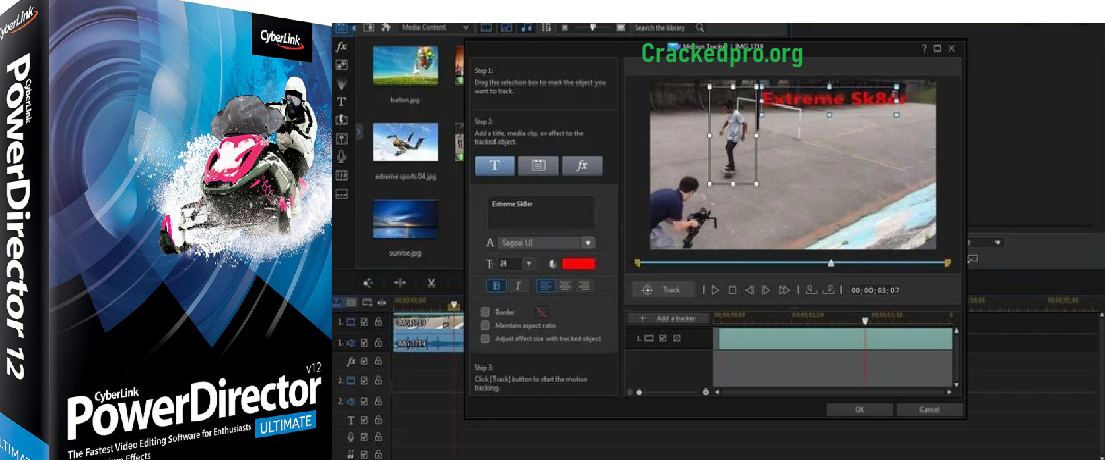Toggle italic text formatting
The width and height of the screenshot is (1105, 460).
coord(518,287)
